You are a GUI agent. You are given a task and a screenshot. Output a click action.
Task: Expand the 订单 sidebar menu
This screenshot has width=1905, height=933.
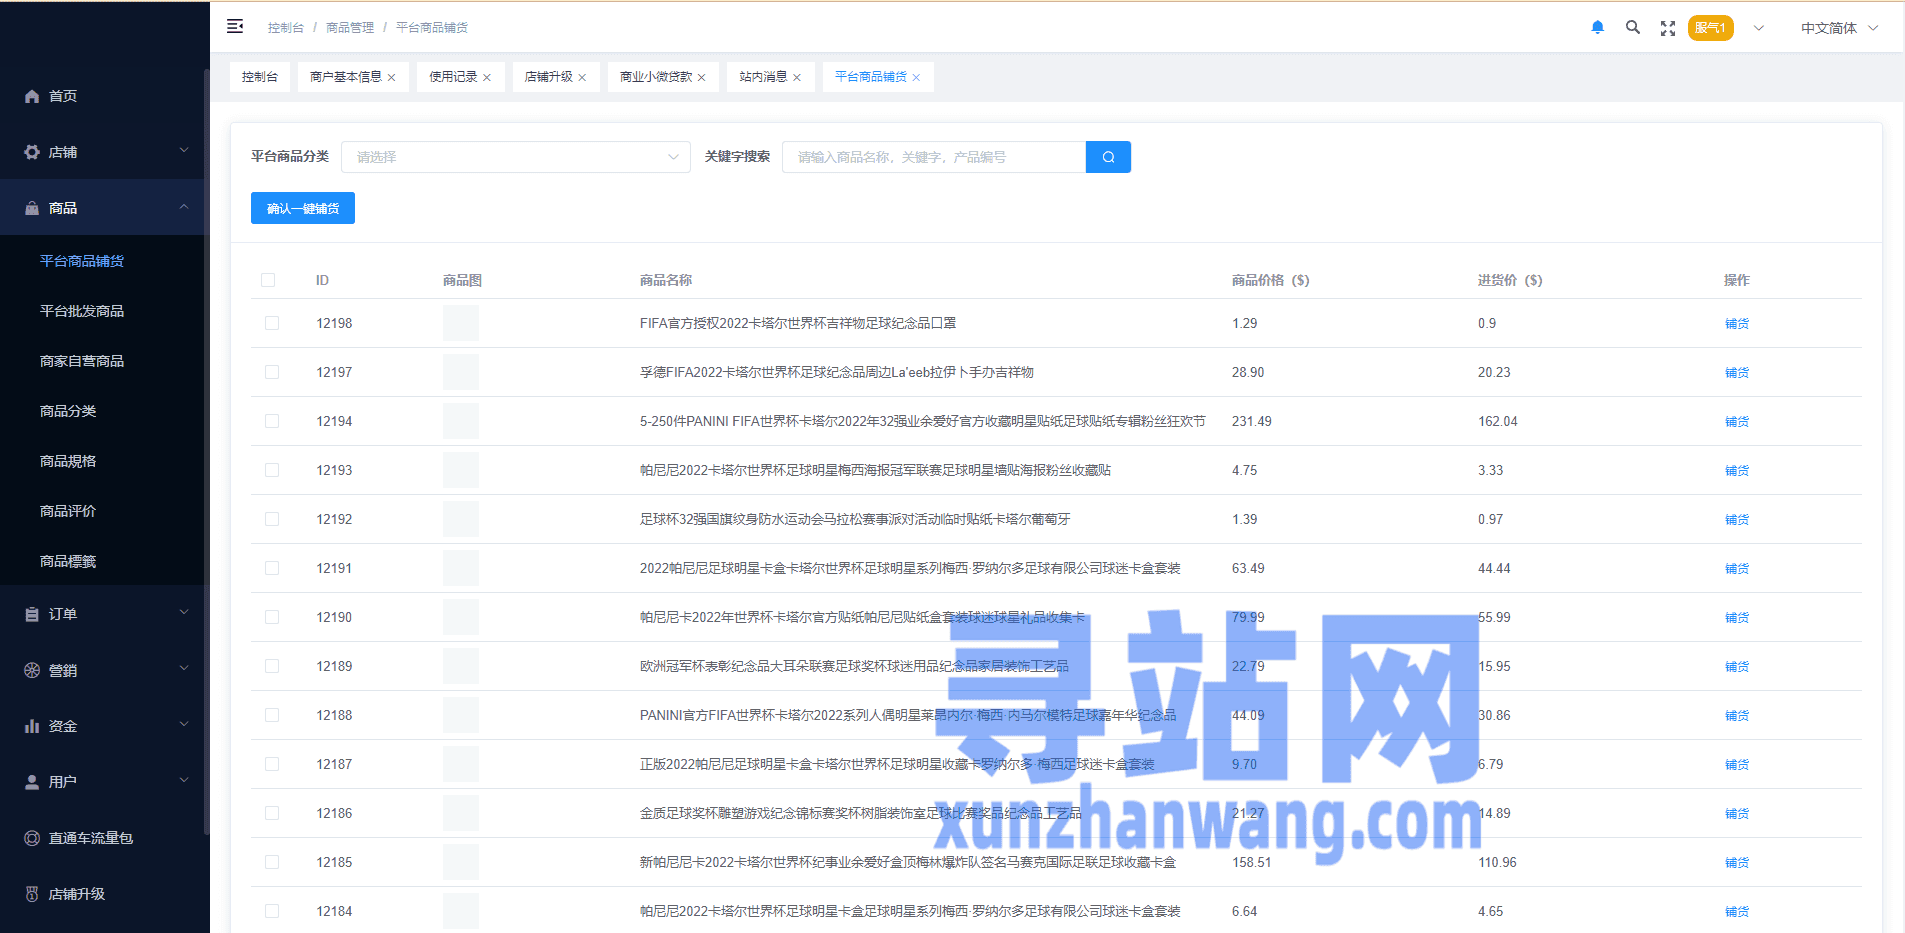tap(105, 614)
